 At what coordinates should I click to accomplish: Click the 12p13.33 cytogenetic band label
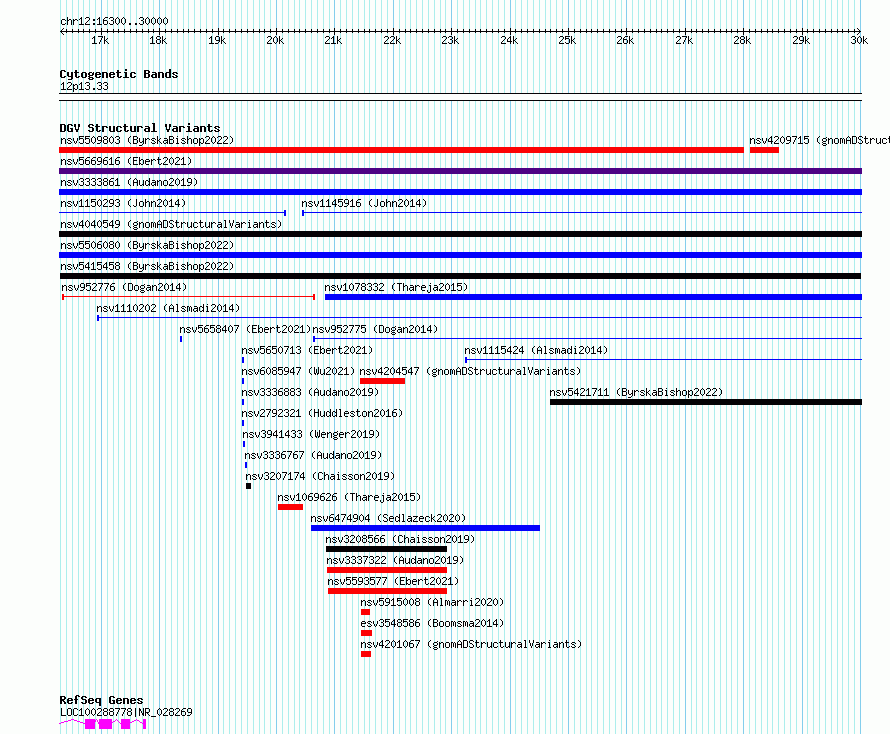click(84, 86)
